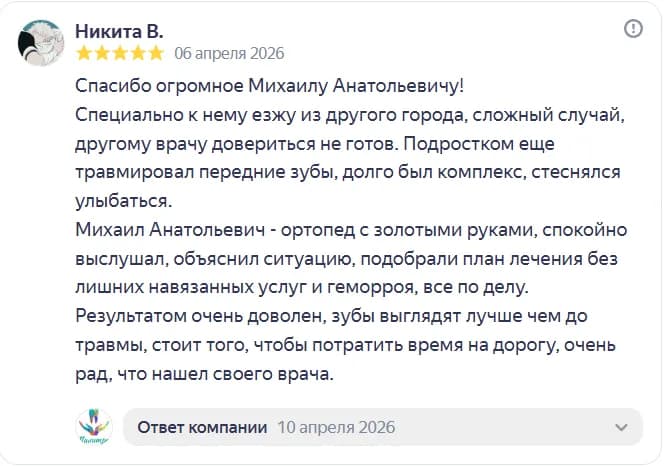Click the "Ответ компании" label
Image resolution: width=664 pixels, height=466 pixels.
(x=202, y=427)
